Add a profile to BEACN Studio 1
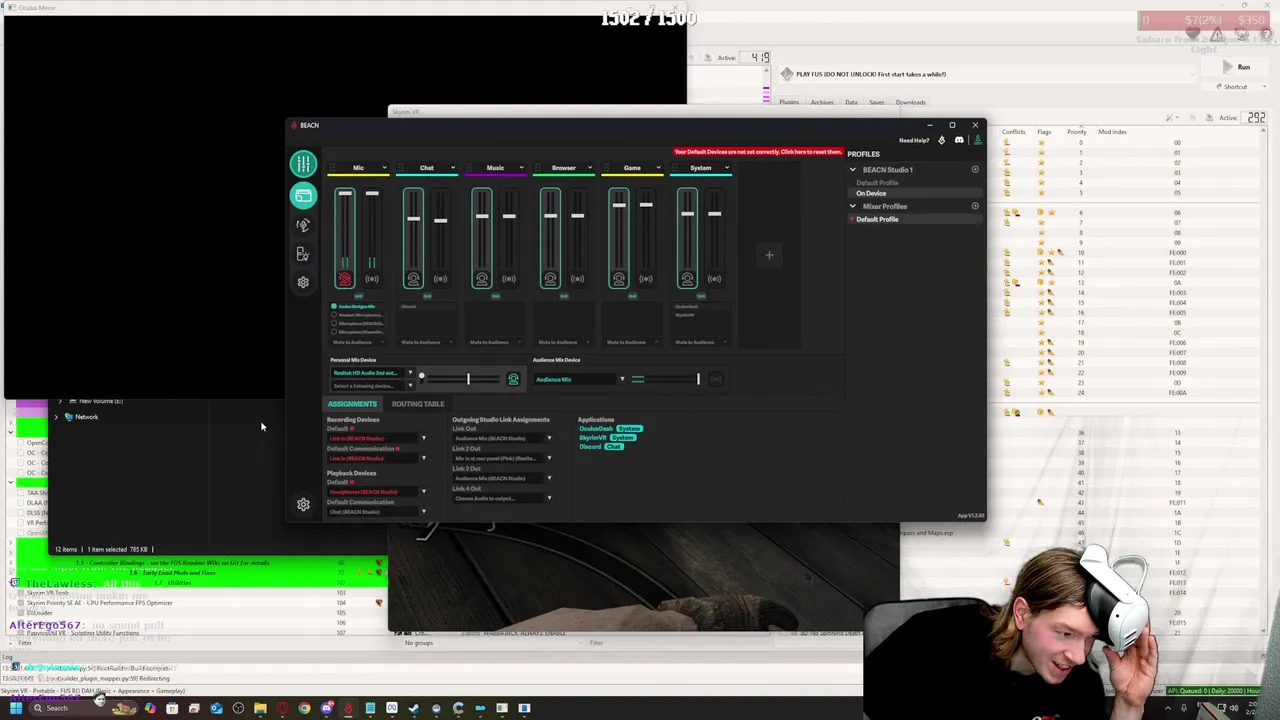This screenshot has width=1280, height=720. tap(975, 169)
